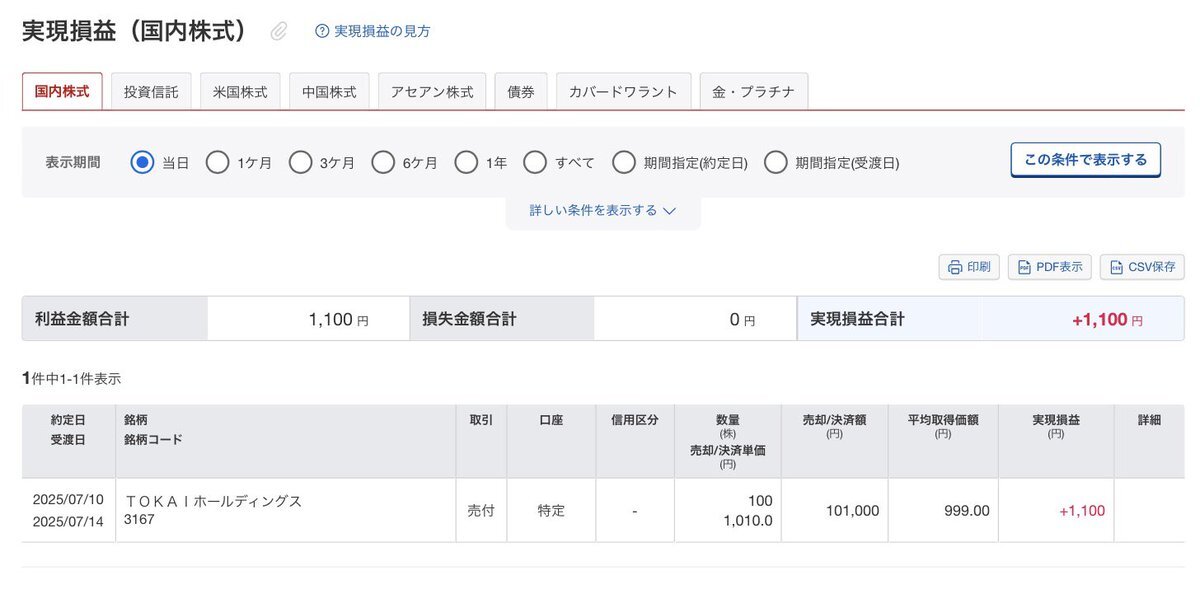The image size is (1200, 589).
Task: Click the TOKAIホールディングス table row
Action: [603, 510]
